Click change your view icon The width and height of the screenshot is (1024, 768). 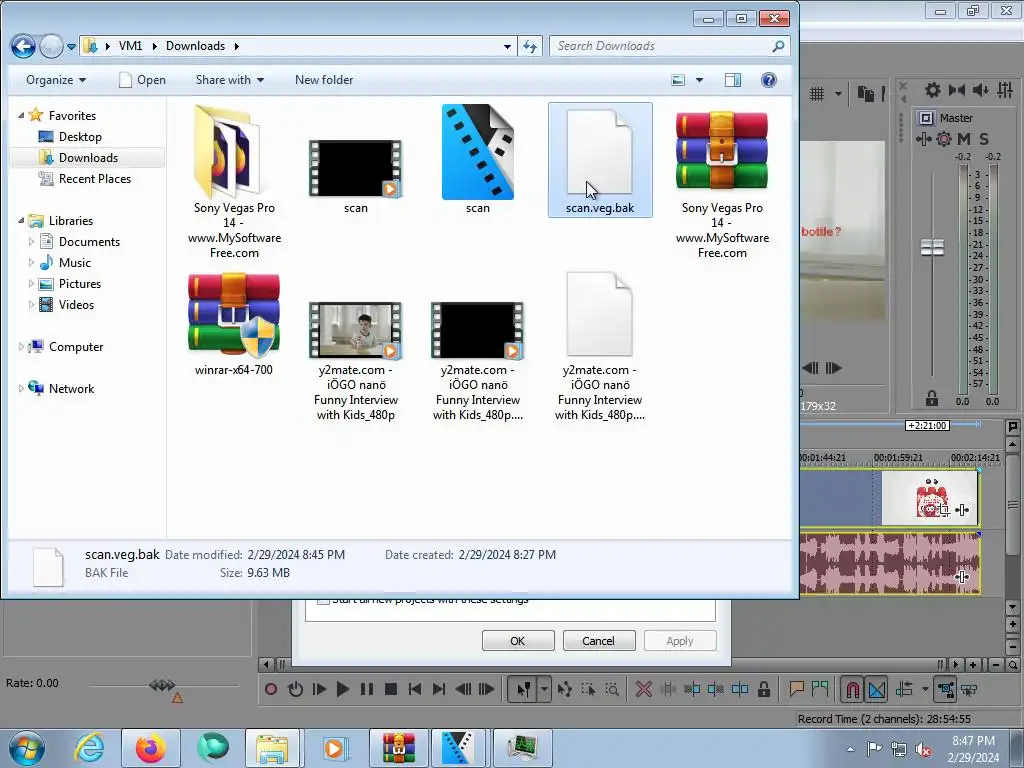[x=679, y=80]
